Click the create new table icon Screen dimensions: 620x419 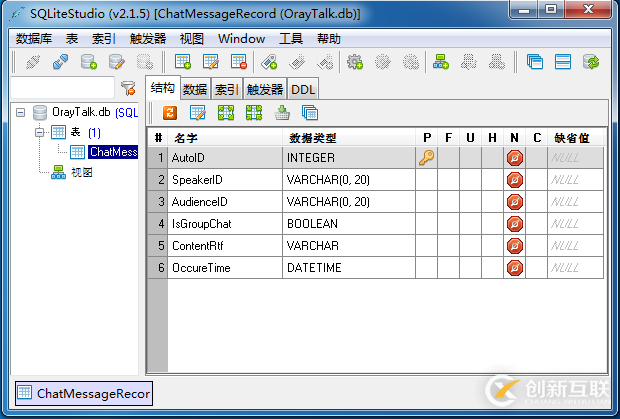pos(183,62)
